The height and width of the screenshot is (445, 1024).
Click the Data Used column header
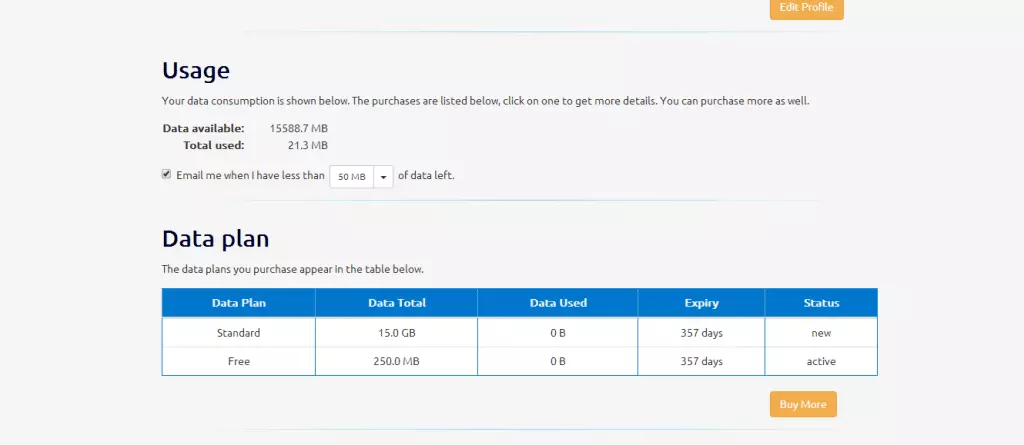(x=558, y=303)
